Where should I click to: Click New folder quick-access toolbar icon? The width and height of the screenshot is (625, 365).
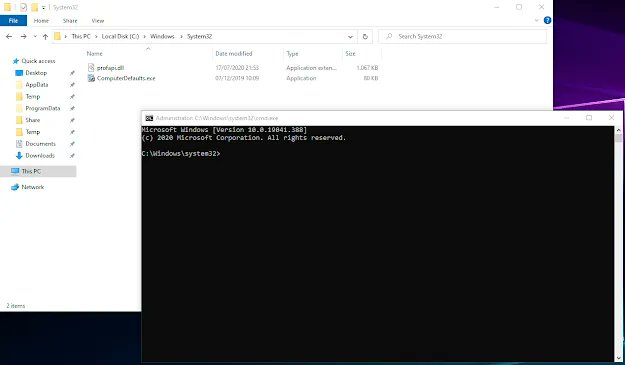coord(35,7)
